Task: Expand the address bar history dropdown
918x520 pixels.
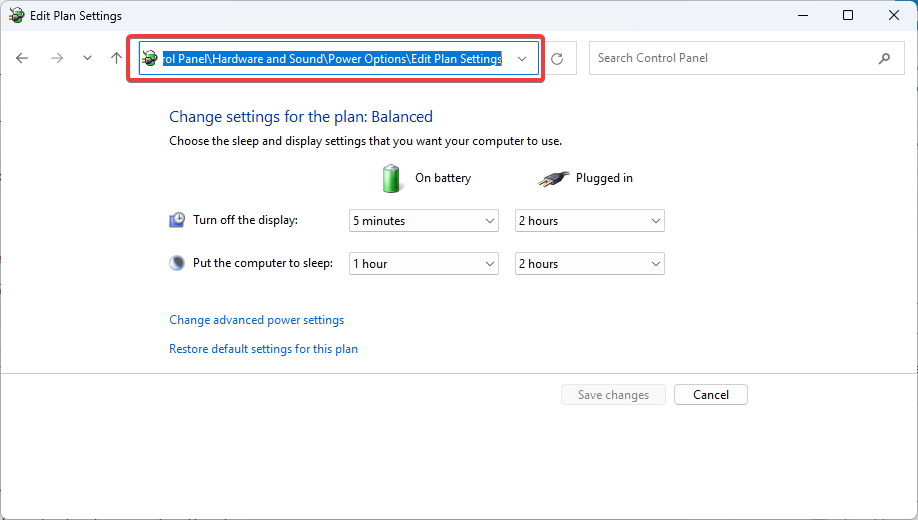Action: tap(522, 59)
